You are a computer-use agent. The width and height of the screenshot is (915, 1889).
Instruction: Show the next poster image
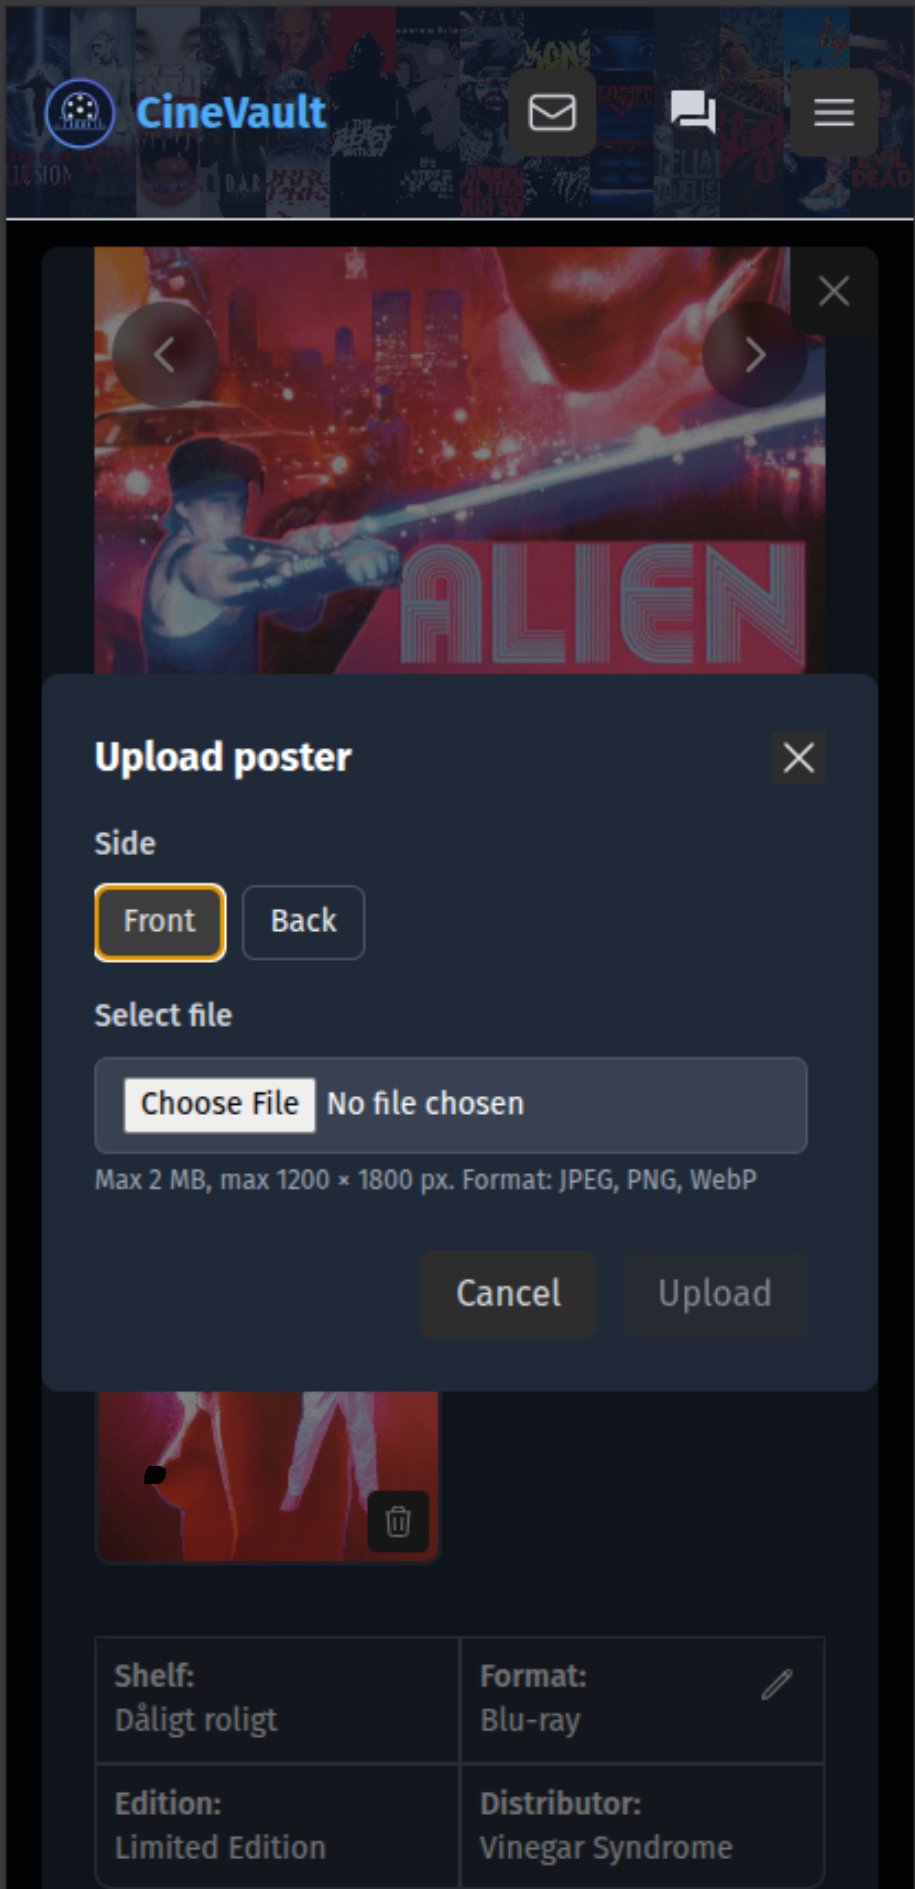(755, 354)
